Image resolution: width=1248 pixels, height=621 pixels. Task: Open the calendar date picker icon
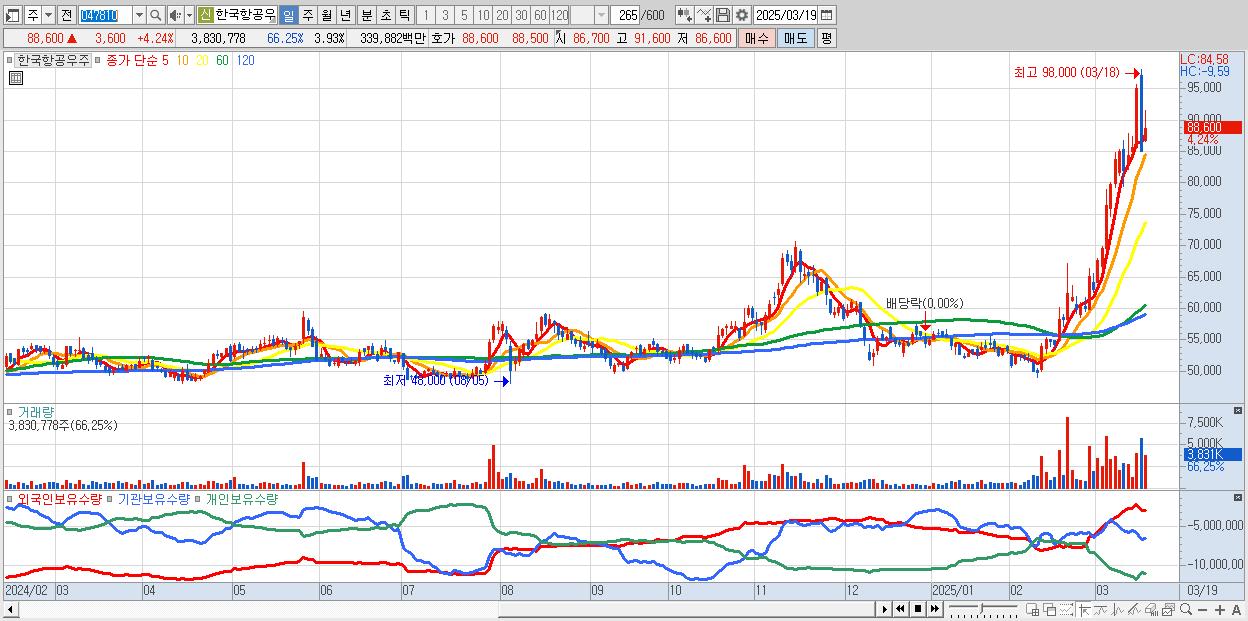(827, 15)
